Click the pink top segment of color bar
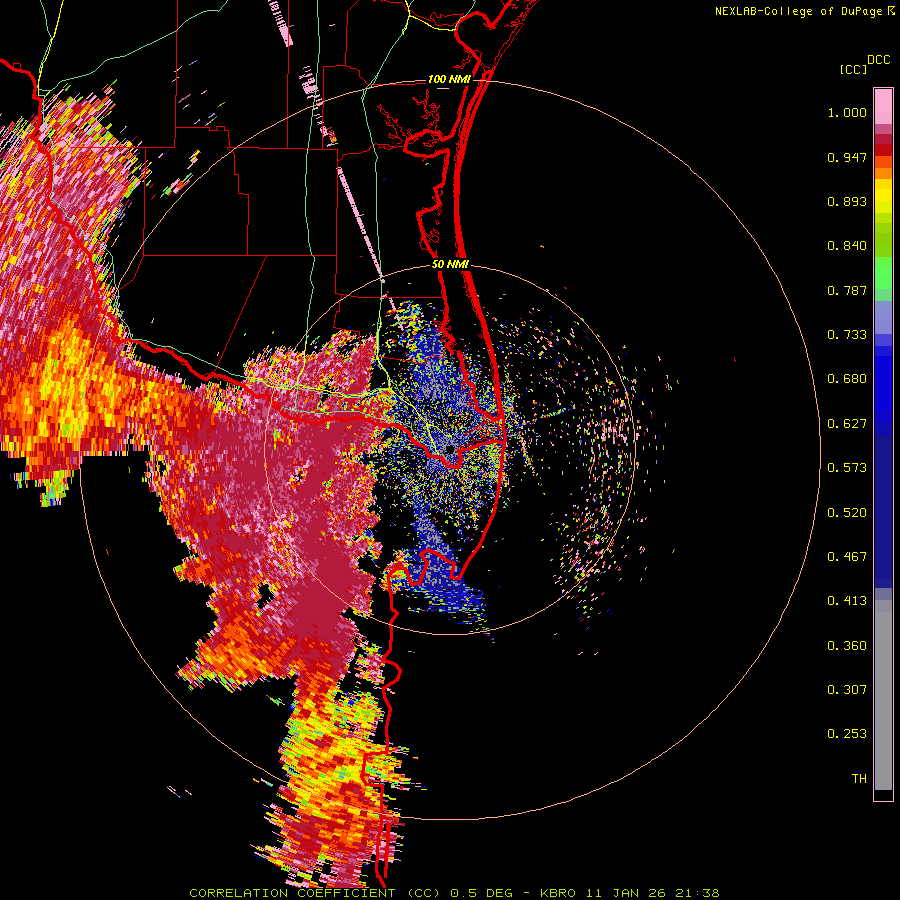Screen dimensions: 900x900 coord(883,107)
